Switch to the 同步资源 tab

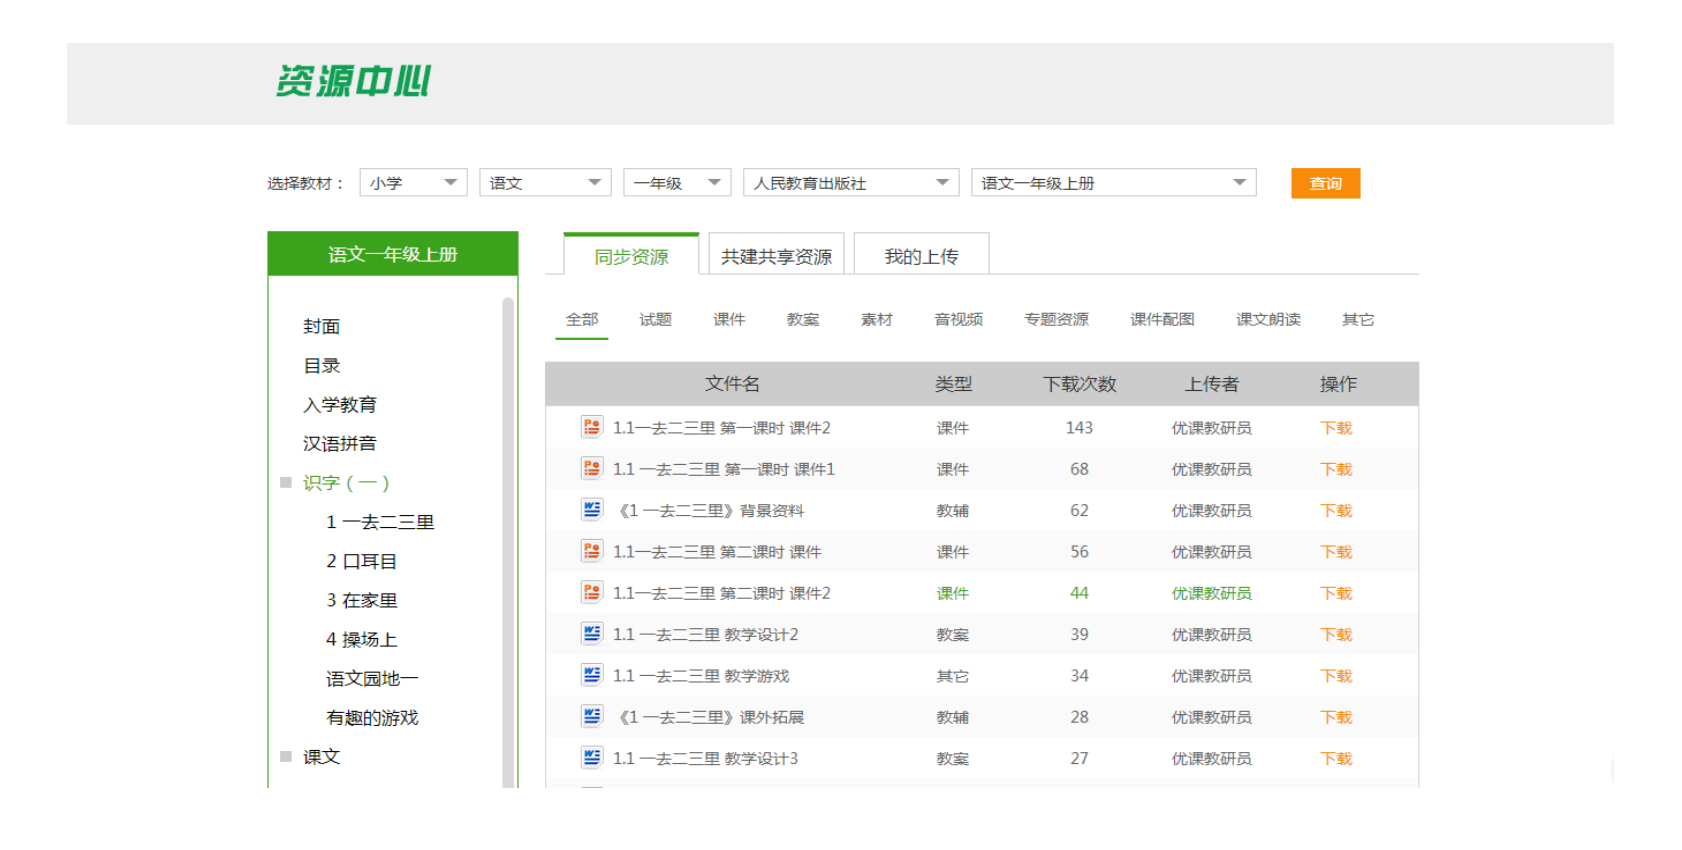click(x=631, y=256)
